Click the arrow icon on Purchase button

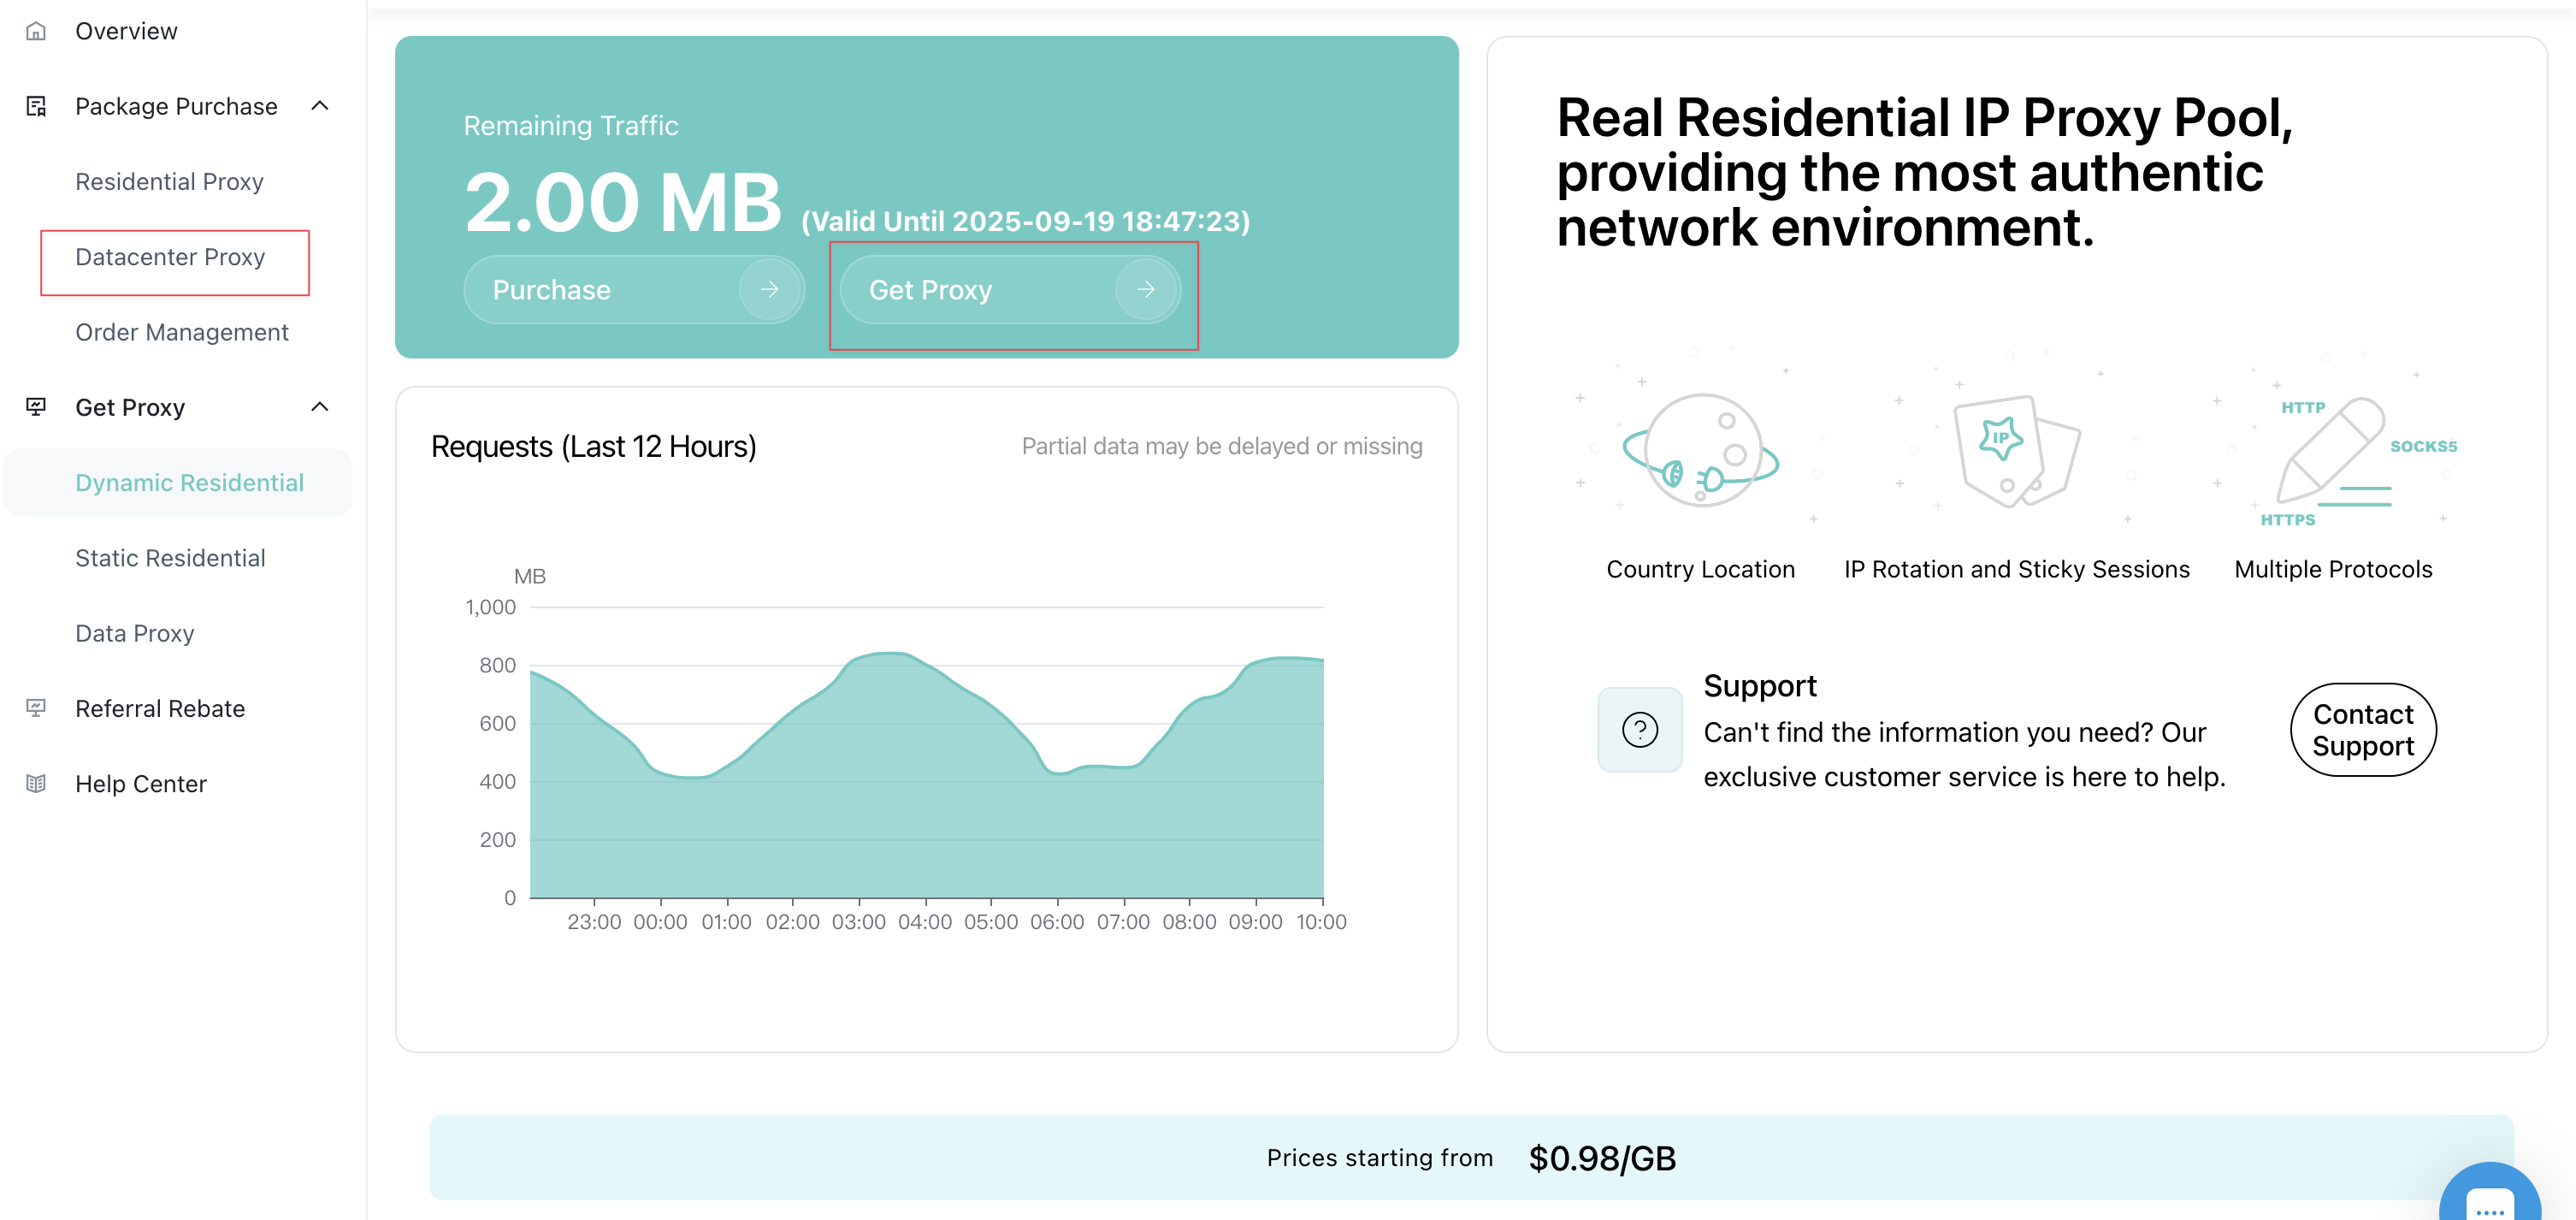[x=769, y=290]
